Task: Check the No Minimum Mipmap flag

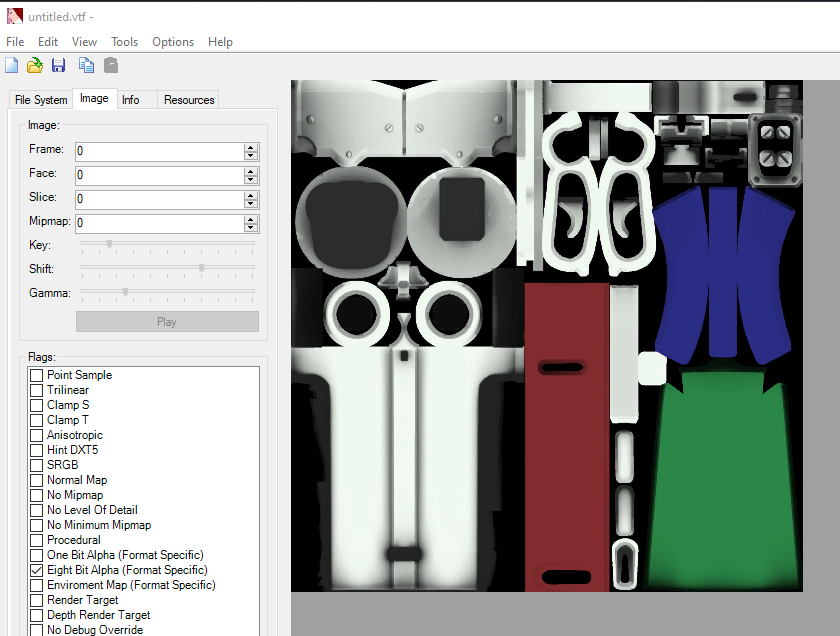Action: coord(36,525)
